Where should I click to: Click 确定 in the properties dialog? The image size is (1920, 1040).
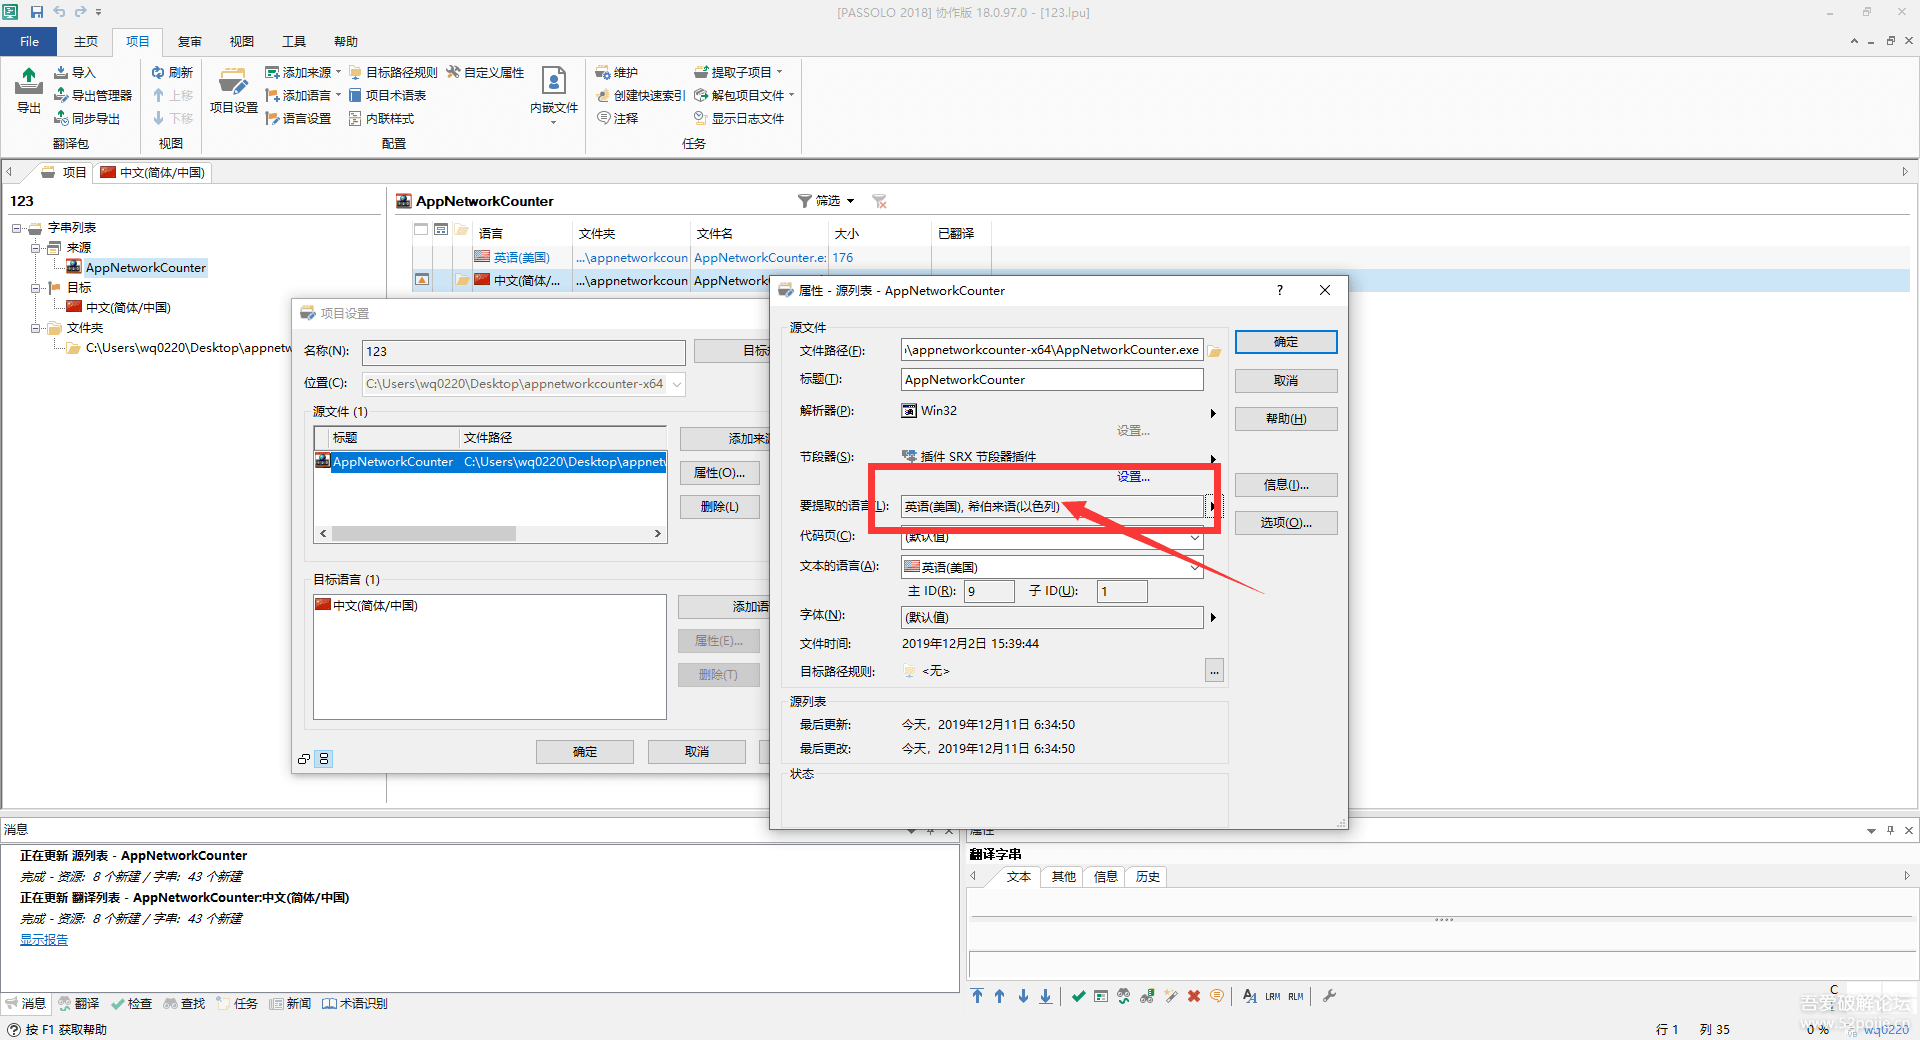1285,341
